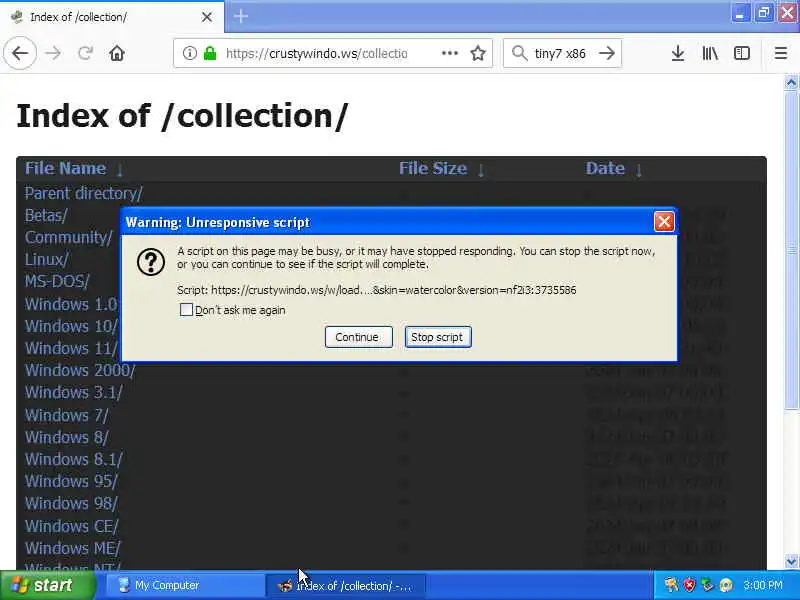Toggle the sidebar icon in toolbar

[742, 53]
